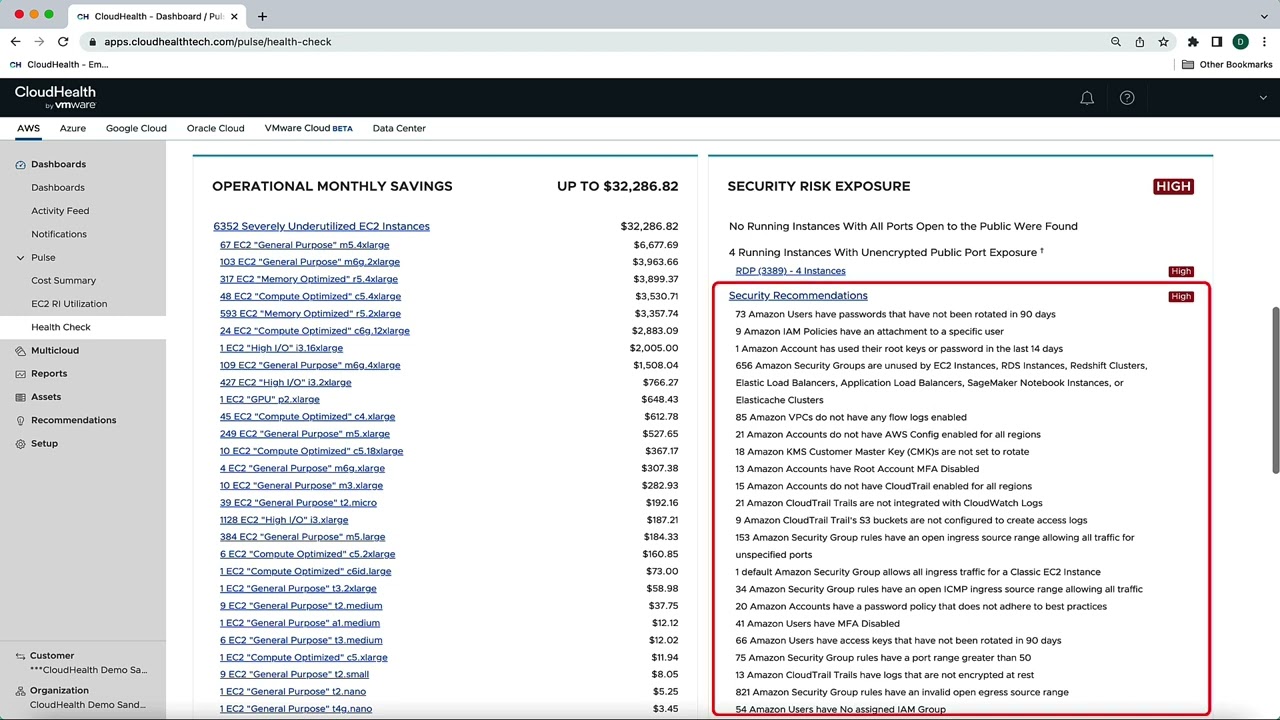The width and height of the screenshot is (1280, 720).
Task: Click '13 Amazon Accounts have Root Account MFA Disabled'
Action: click(x=857, y=469)
